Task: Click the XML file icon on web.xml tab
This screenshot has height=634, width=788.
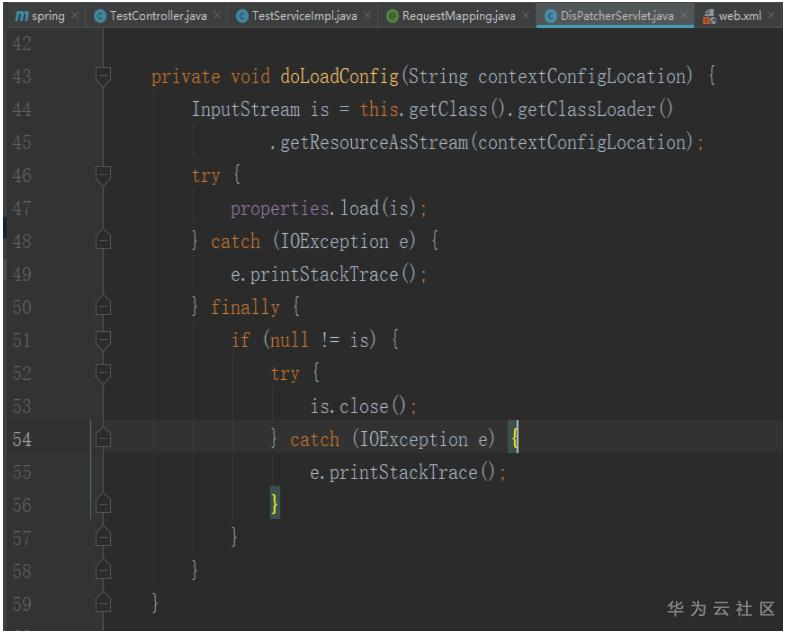Action: pos(709,17)
